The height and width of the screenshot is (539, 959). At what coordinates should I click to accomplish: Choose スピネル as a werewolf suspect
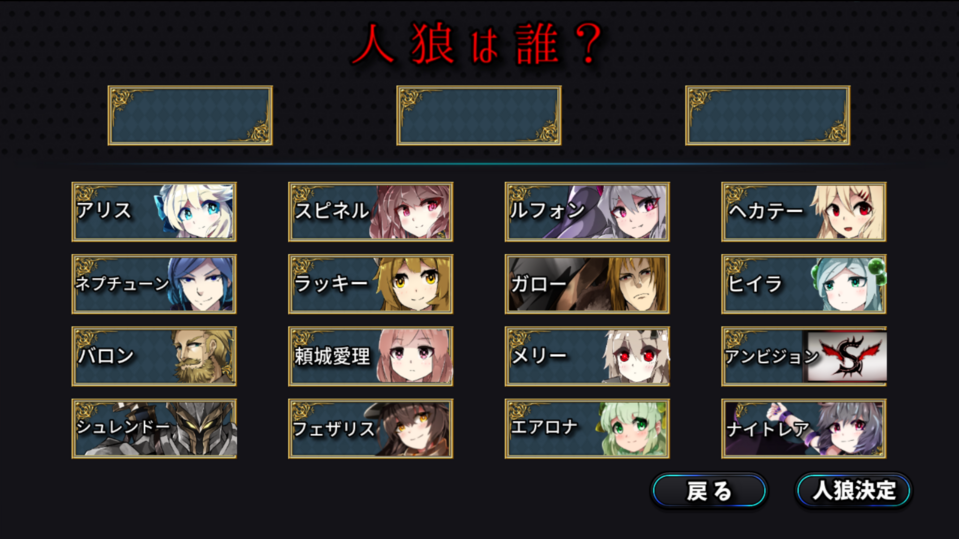[371, 212]
